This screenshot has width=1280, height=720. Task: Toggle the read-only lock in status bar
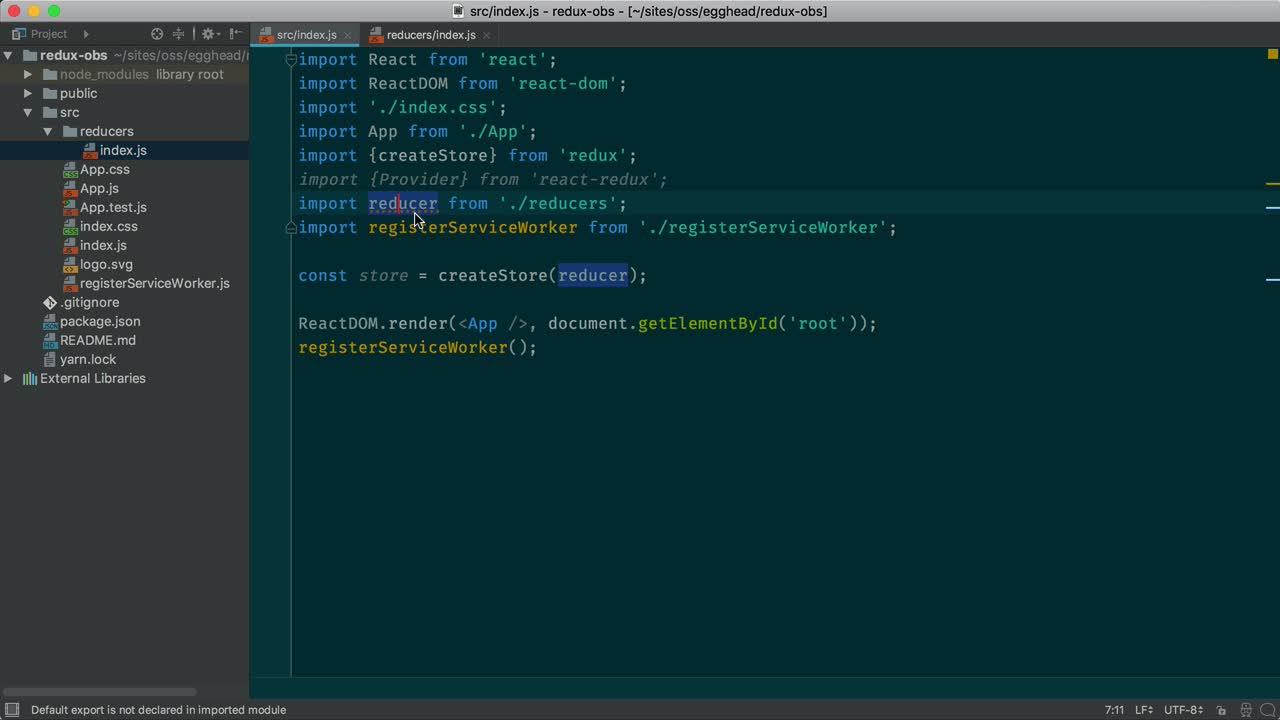(1221, 710)
